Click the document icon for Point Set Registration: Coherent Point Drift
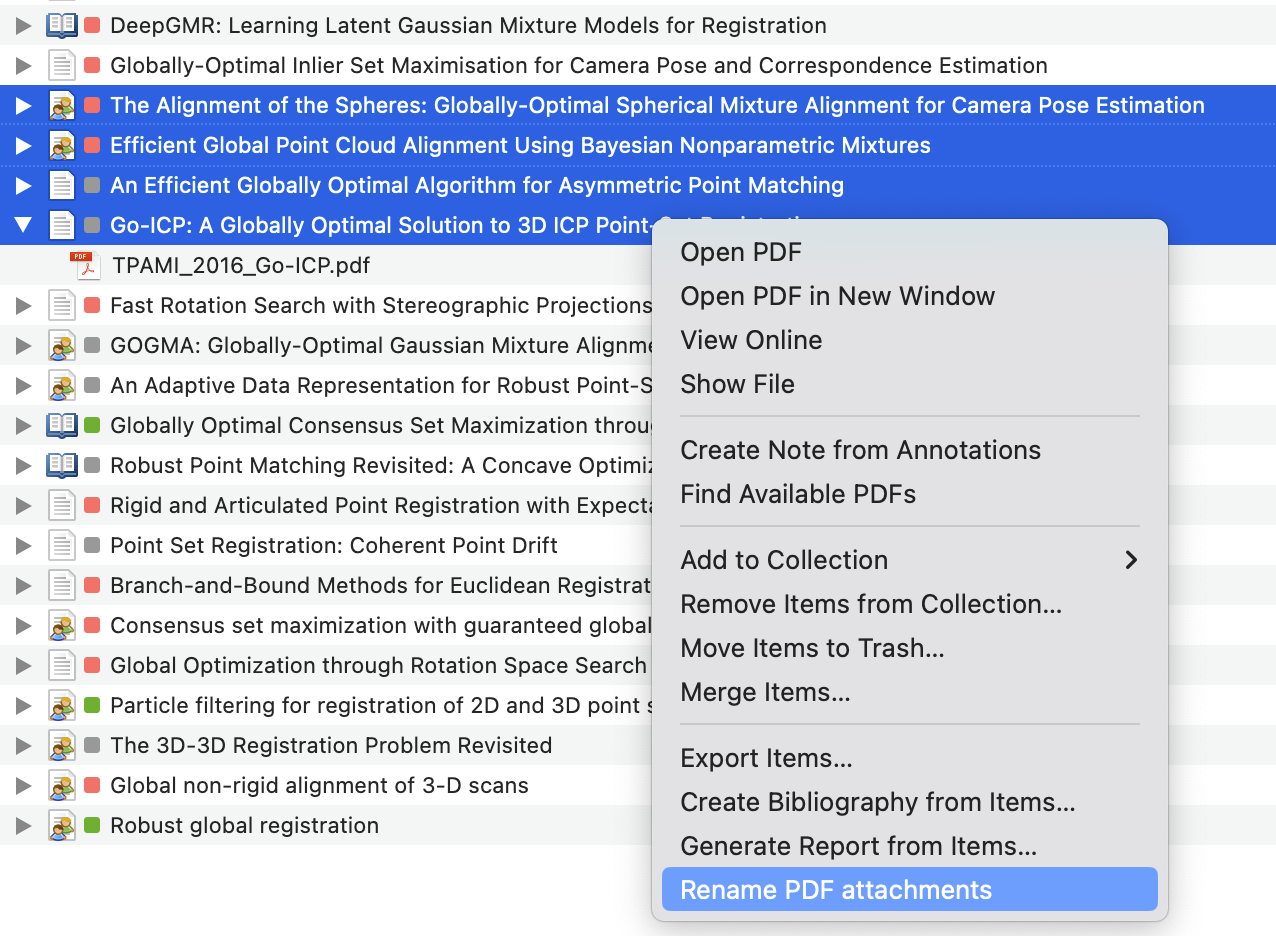The image size is (1276, 936). 60,545
